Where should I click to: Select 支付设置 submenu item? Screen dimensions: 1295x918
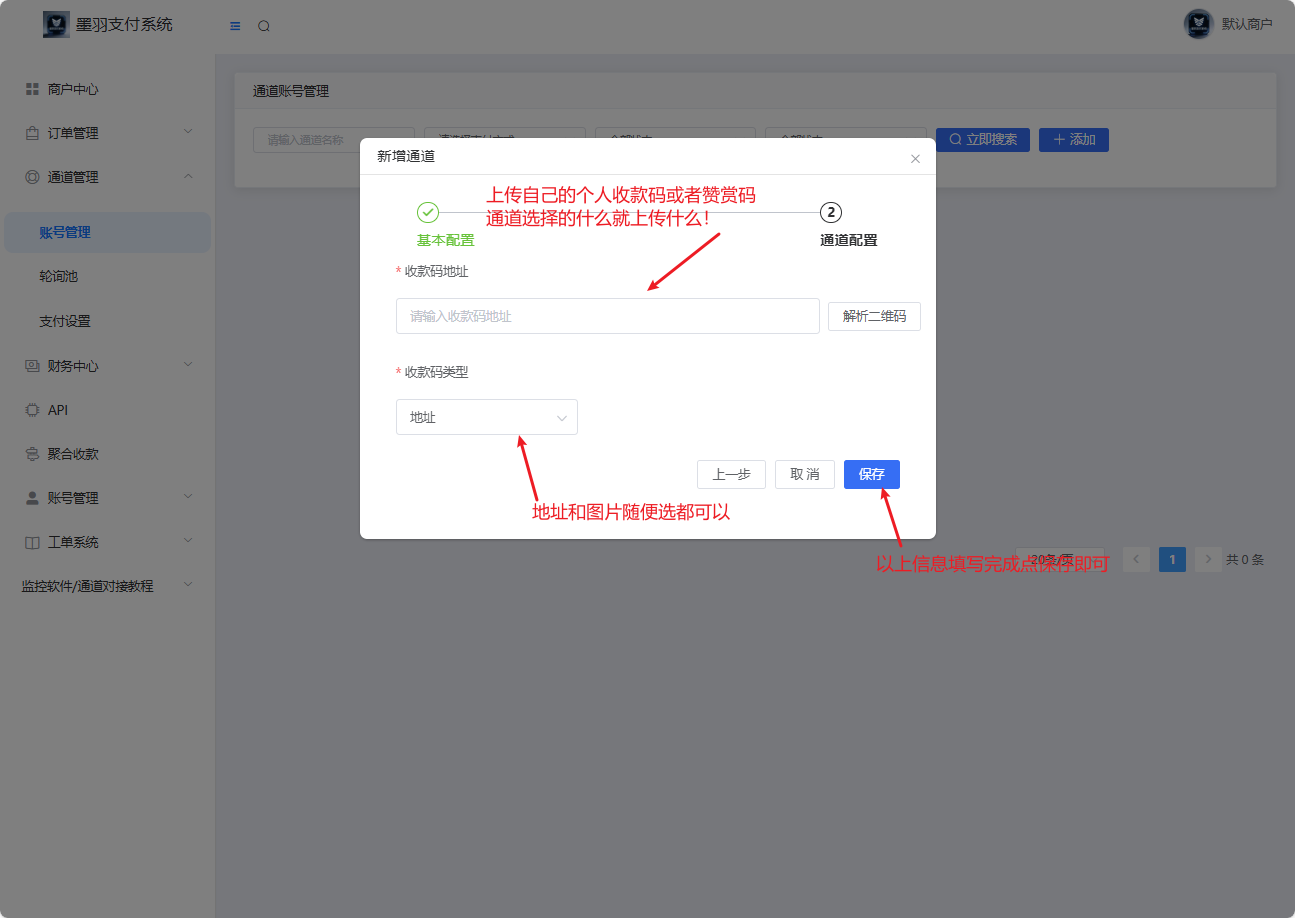pos(65,321)
